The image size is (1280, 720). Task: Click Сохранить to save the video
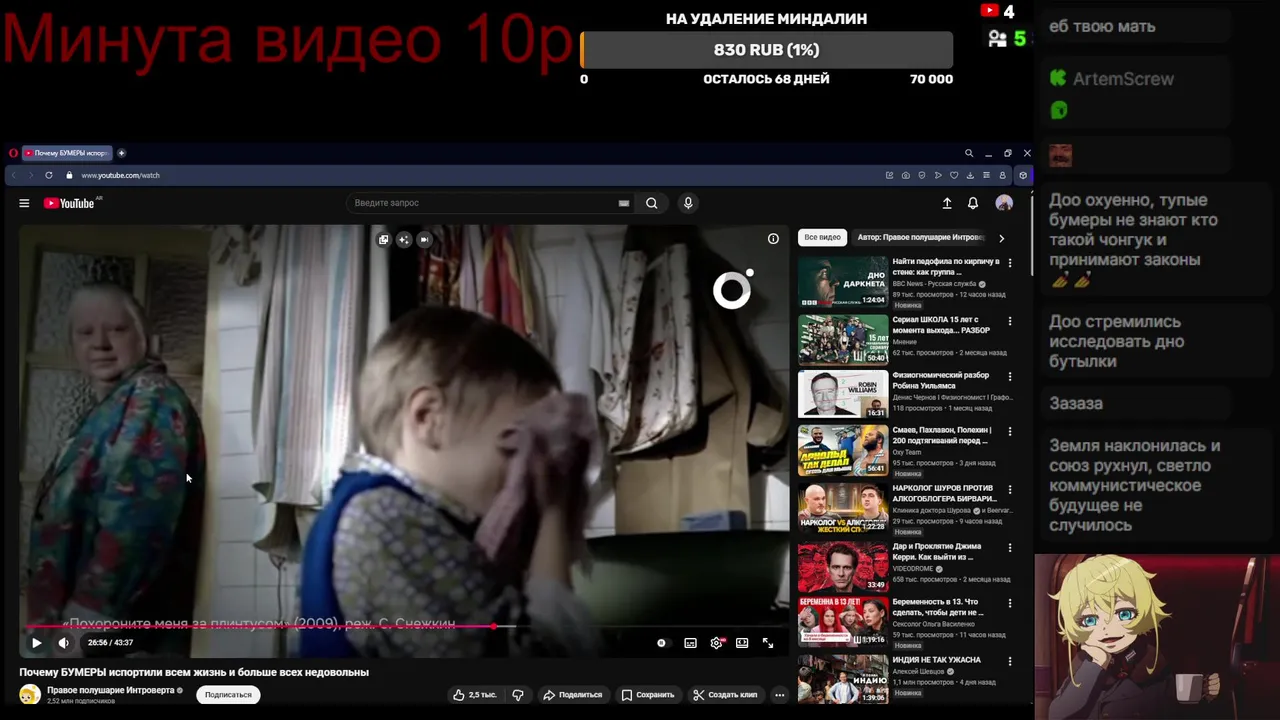(x=647, y=695)
